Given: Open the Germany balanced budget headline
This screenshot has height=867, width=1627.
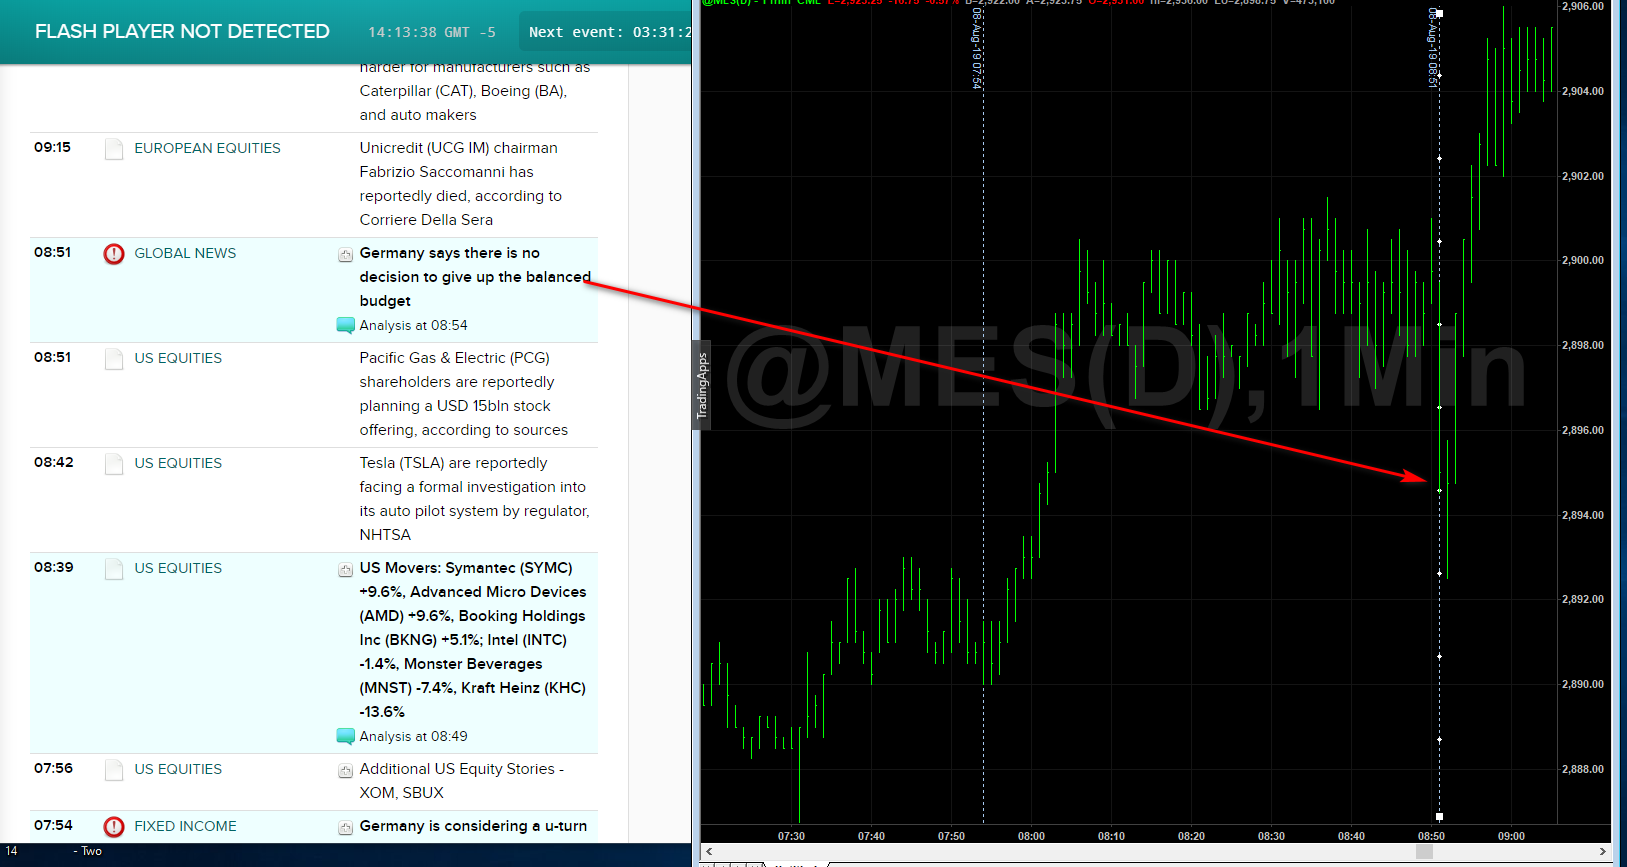Looking at the screenshot, I should tap(475, 277).
